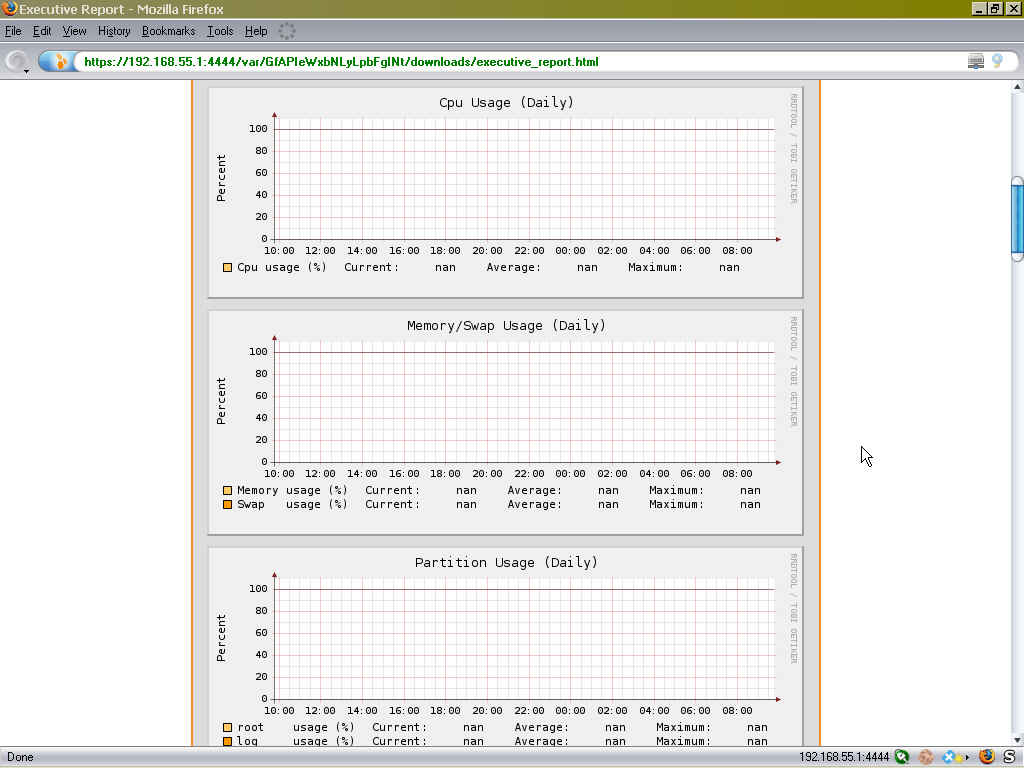Click the green check icon in status bar
This screenshot has width=1024, height=768.
click(x=902, y=757)
